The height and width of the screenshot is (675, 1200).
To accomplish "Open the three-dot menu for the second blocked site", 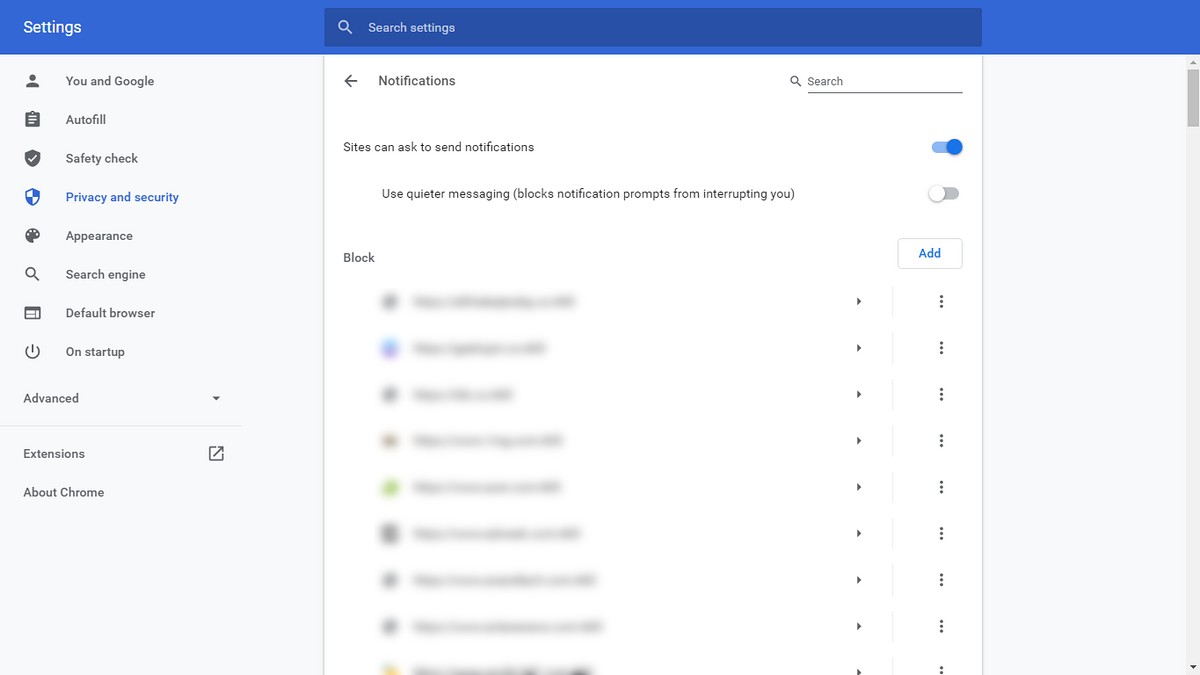I will coord(941,347).
